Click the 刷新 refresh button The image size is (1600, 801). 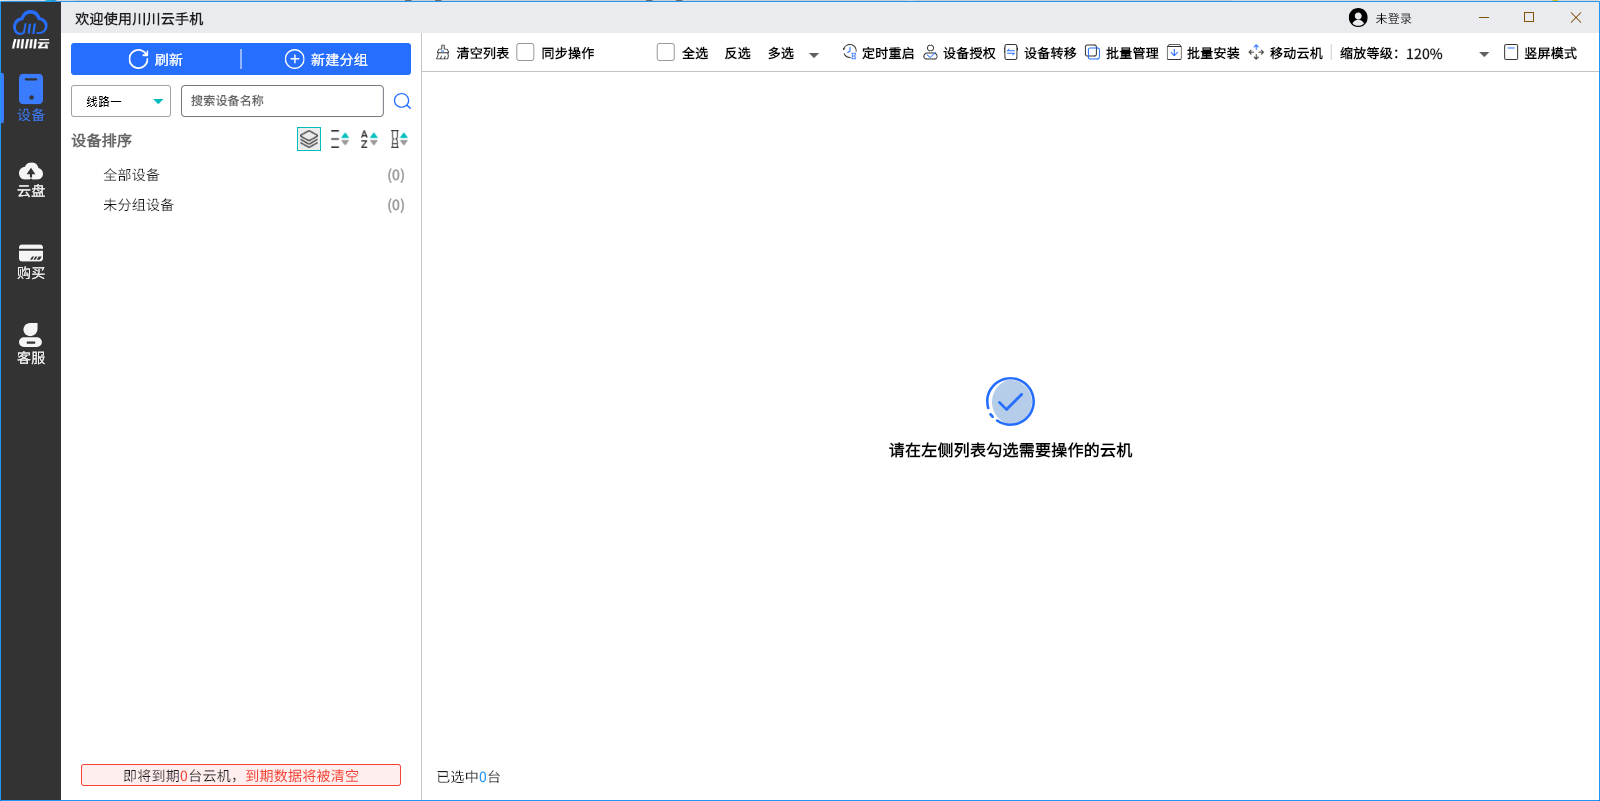[156, 59]
